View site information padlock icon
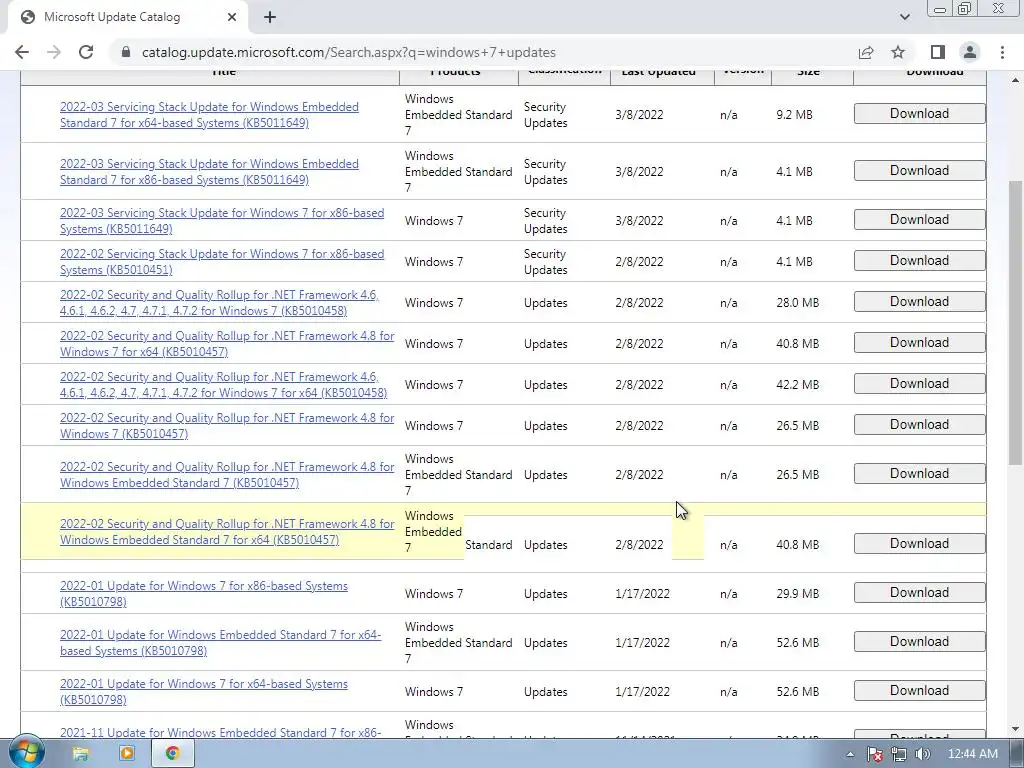This screenshot has width=1024, height=768. (126, 52)
